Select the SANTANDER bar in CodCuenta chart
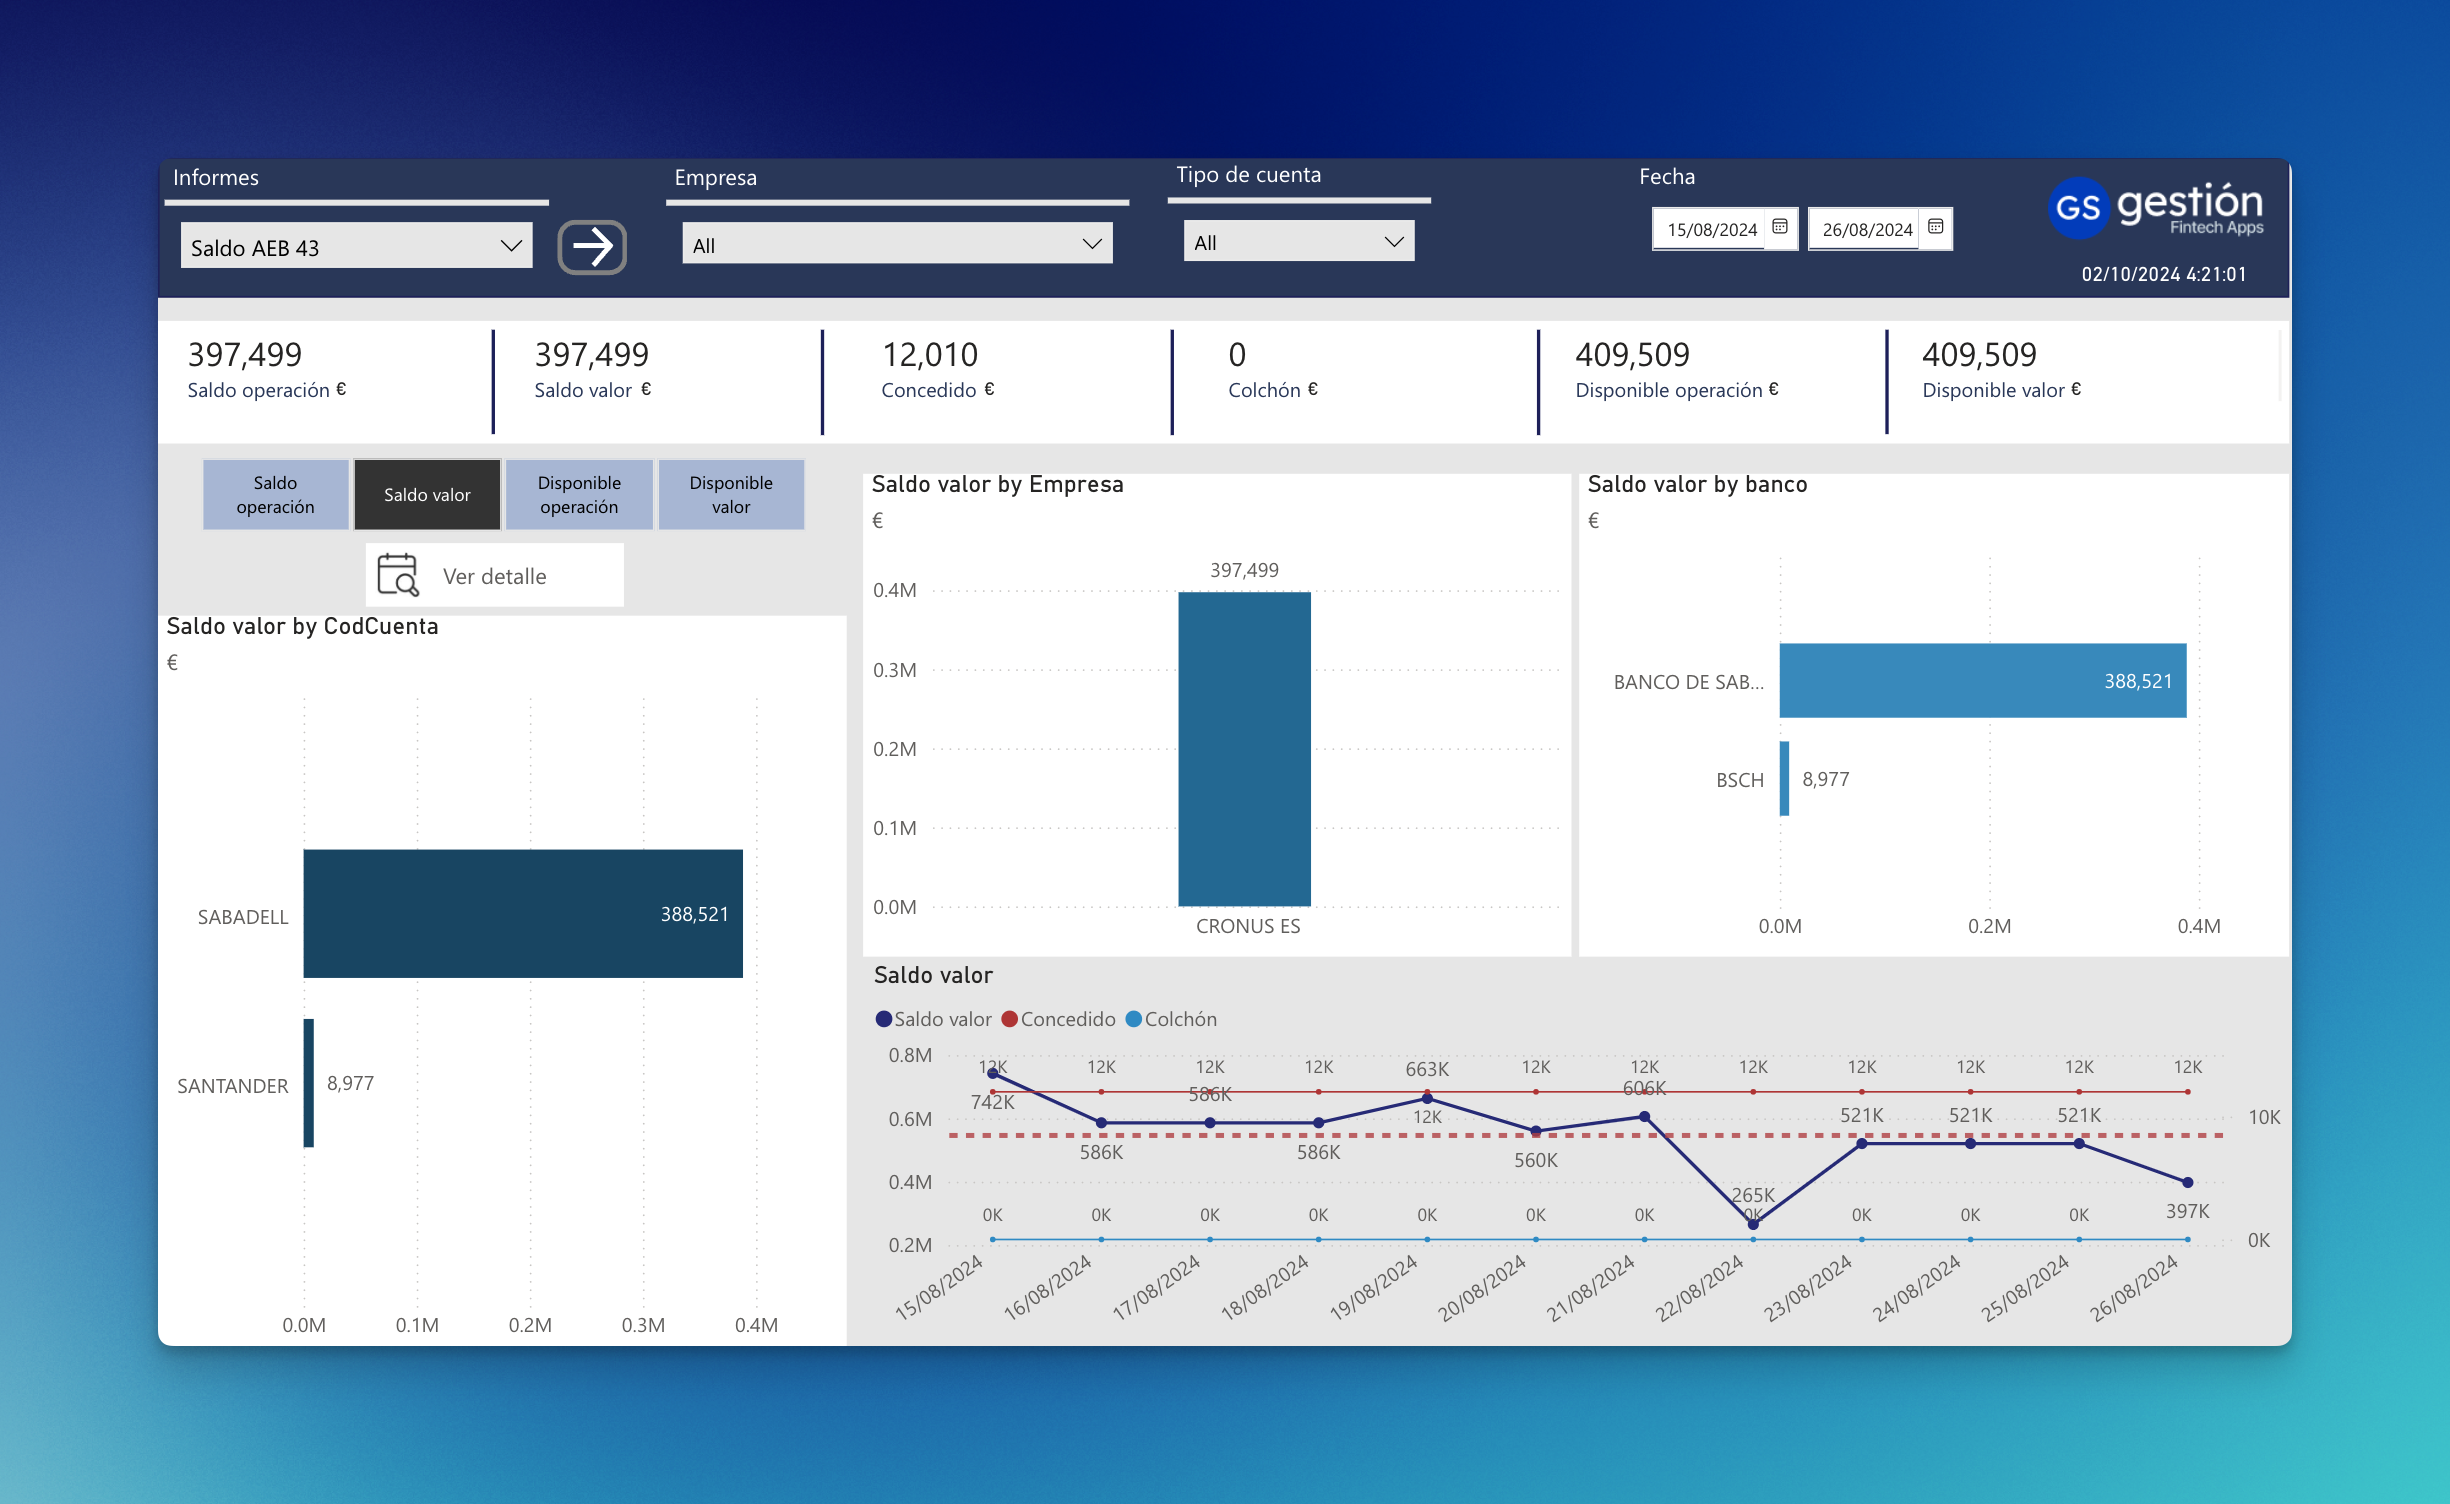This screenshot has width=2450, height=1504. point(309,1083)
